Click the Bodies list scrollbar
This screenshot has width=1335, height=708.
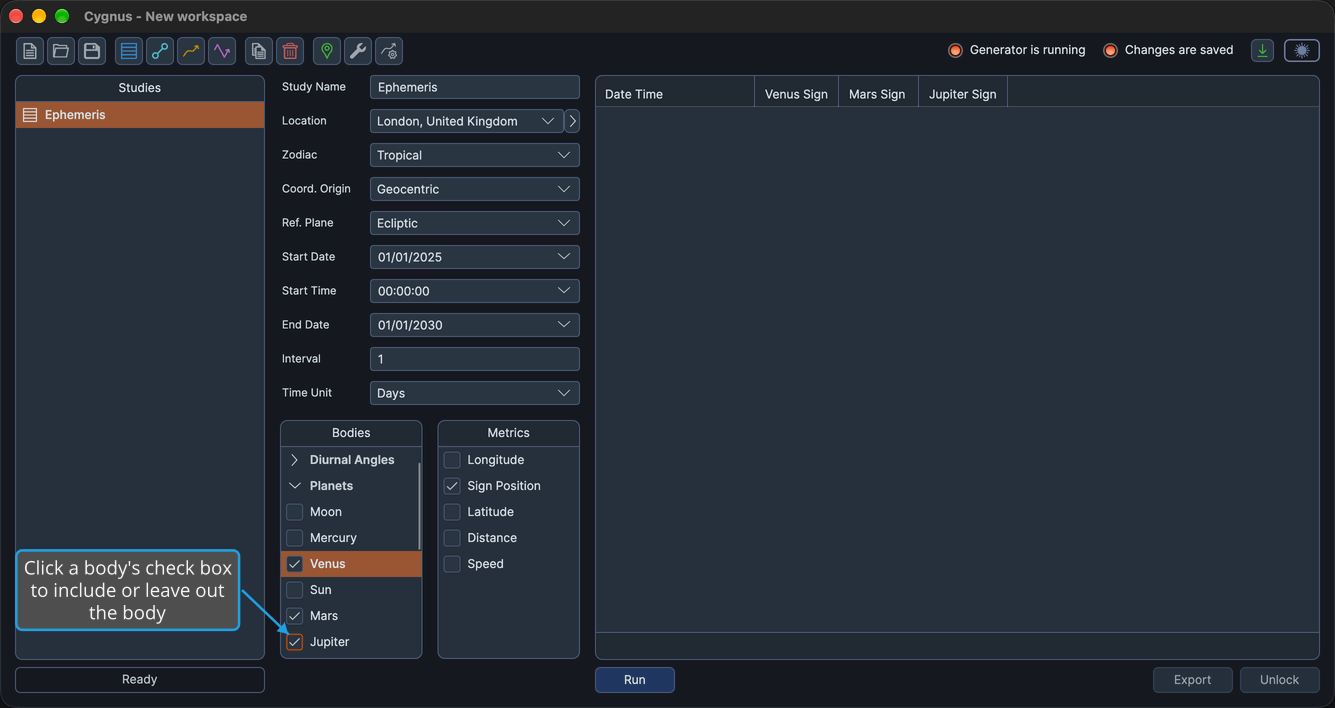click(420, 506)
